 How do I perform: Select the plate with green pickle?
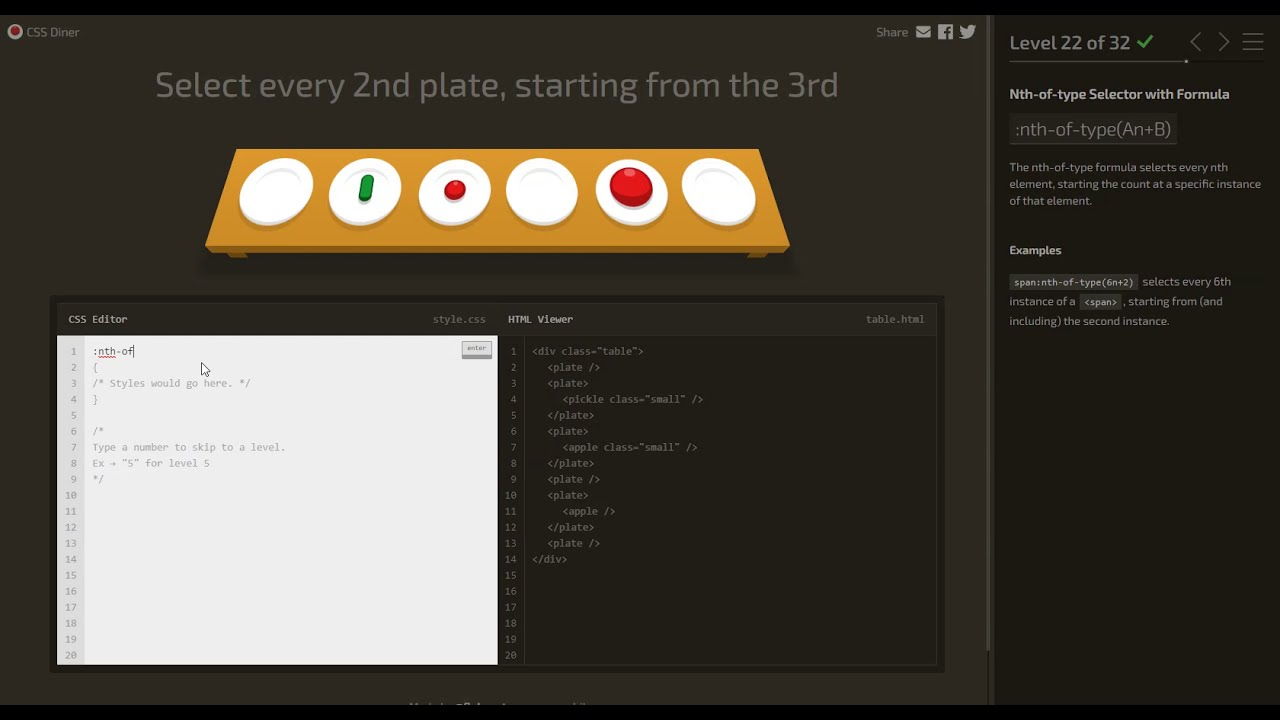click(365, 191)
